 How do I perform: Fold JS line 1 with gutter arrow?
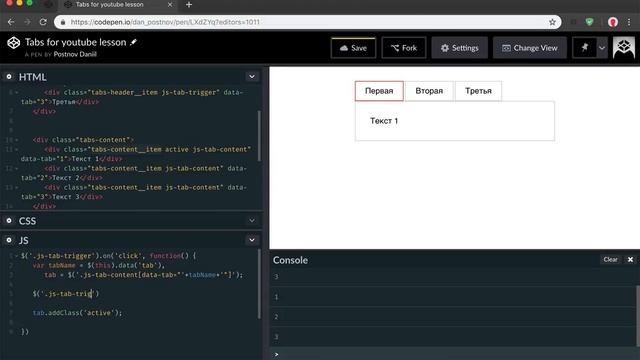point(17,256)
